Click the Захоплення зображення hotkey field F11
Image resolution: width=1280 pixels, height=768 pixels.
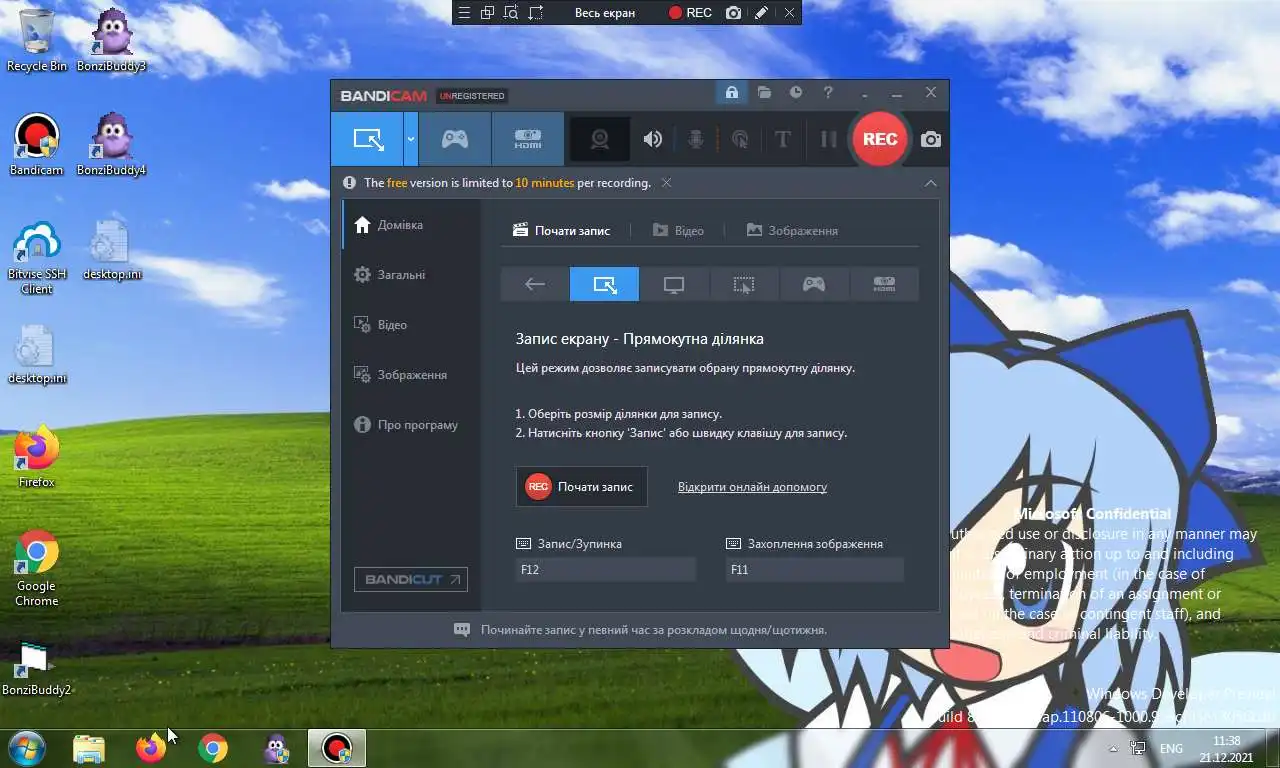(814, 570)
